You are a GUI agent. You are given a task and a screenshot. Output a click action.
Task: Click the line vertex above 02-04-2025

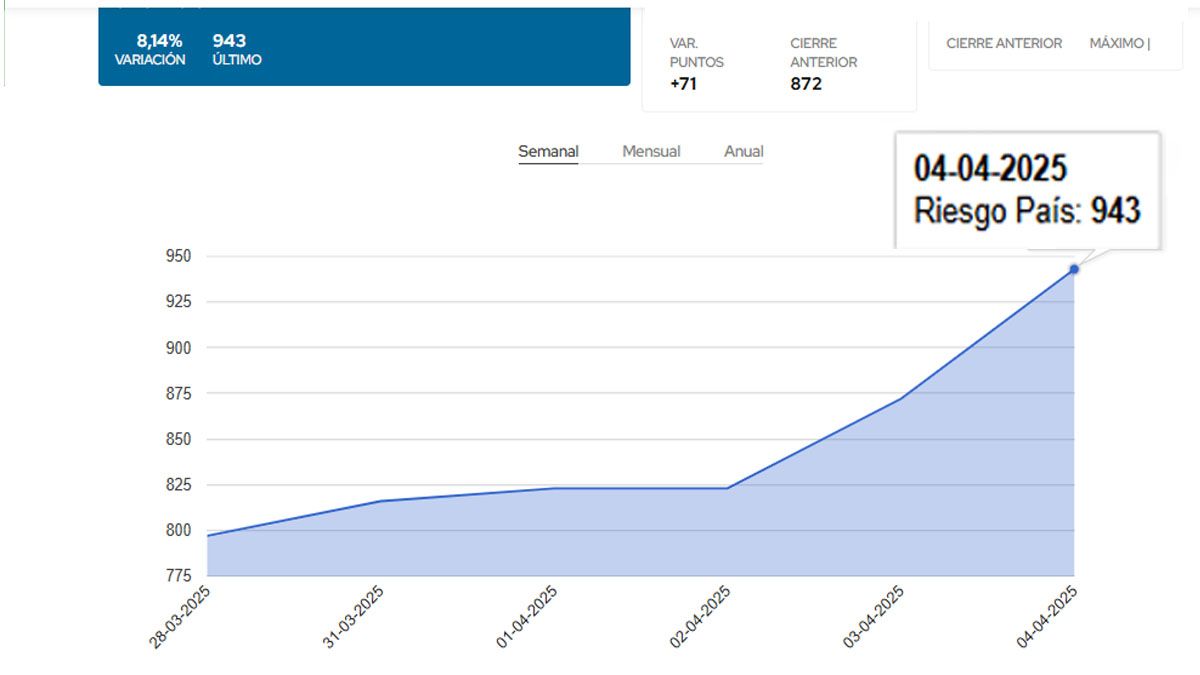[727, 488]
